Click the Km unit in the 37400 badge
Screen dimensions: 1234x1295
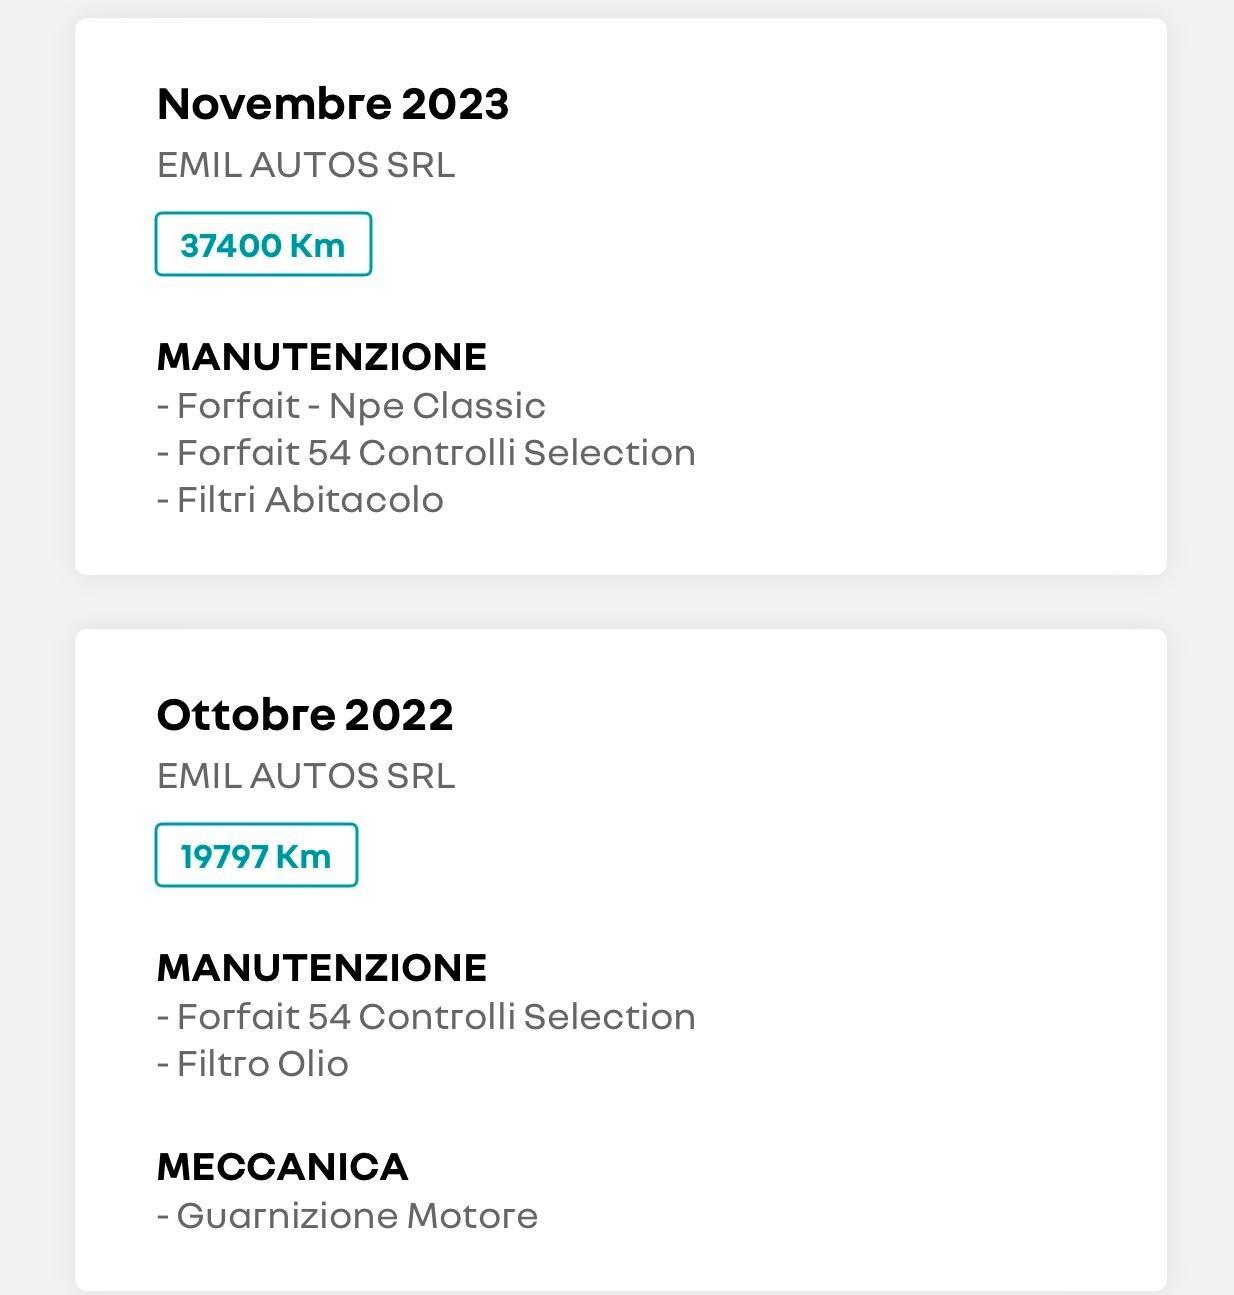317,245
